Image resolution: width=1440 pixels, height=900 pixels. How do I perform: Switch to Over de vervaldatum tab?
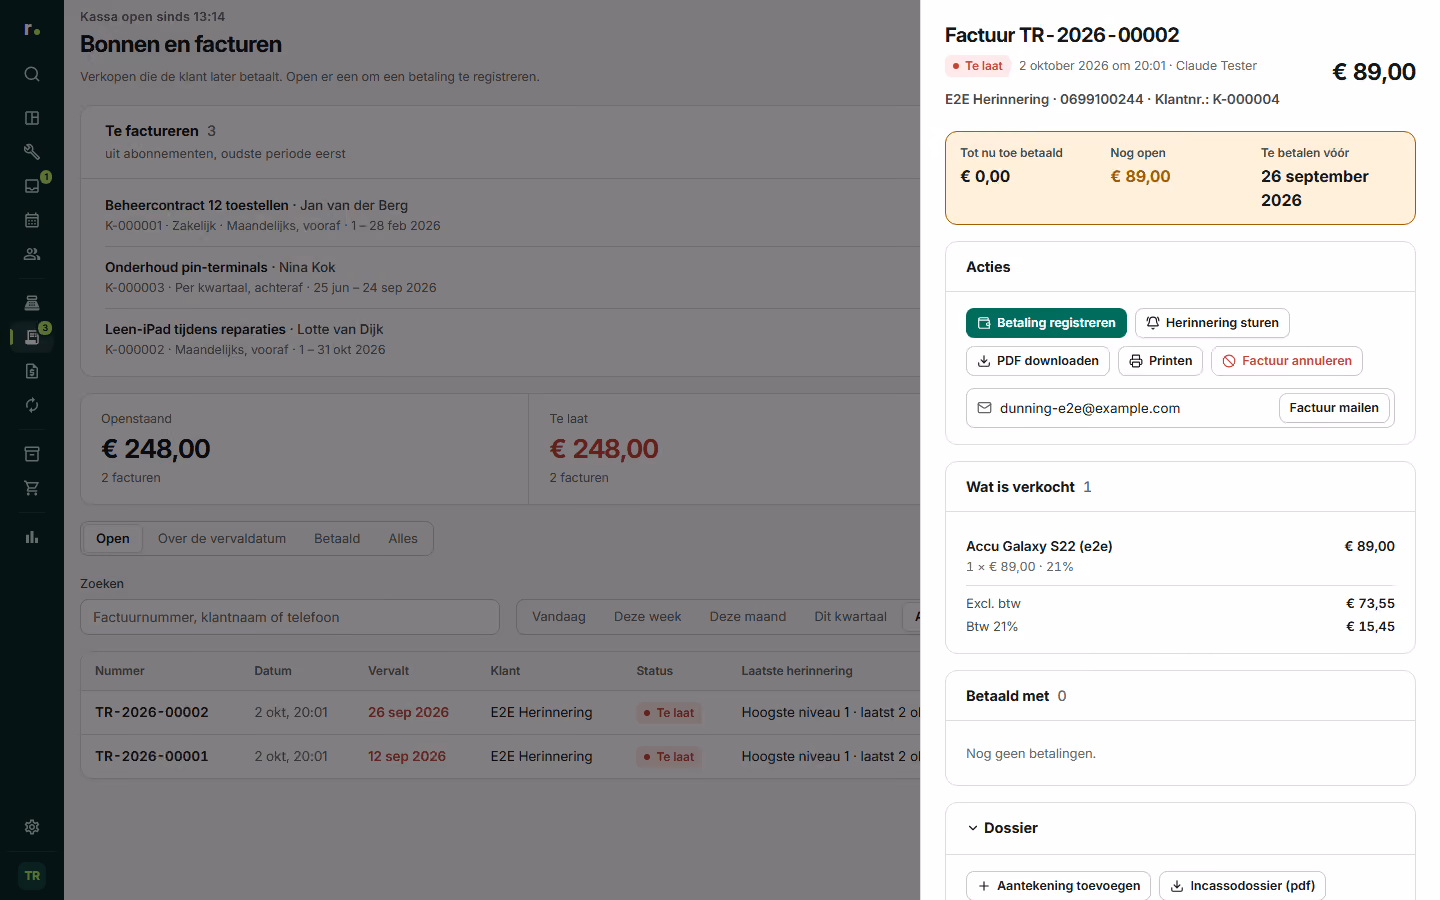point(222,538)
